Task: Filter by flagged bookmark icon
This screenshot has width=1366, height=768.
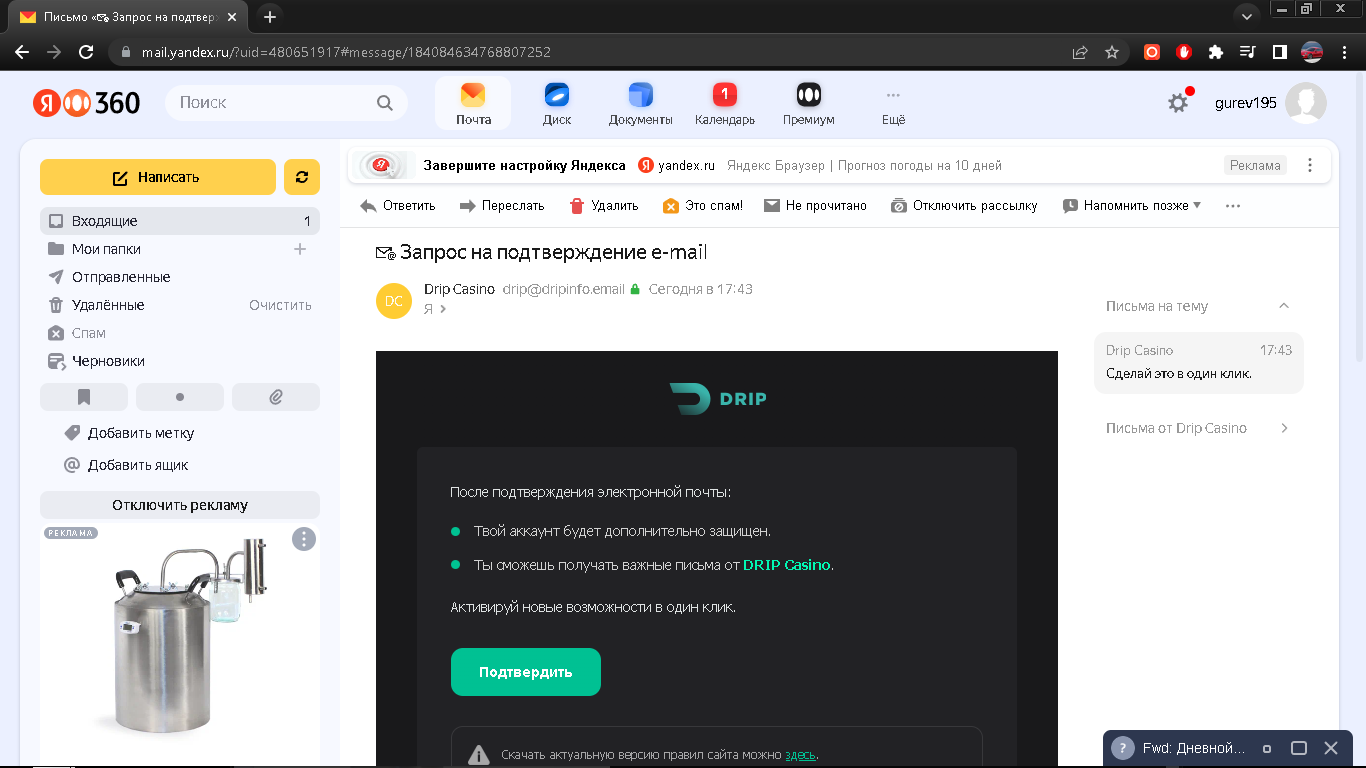Action: pyautogui.click(x=84, y=397)
